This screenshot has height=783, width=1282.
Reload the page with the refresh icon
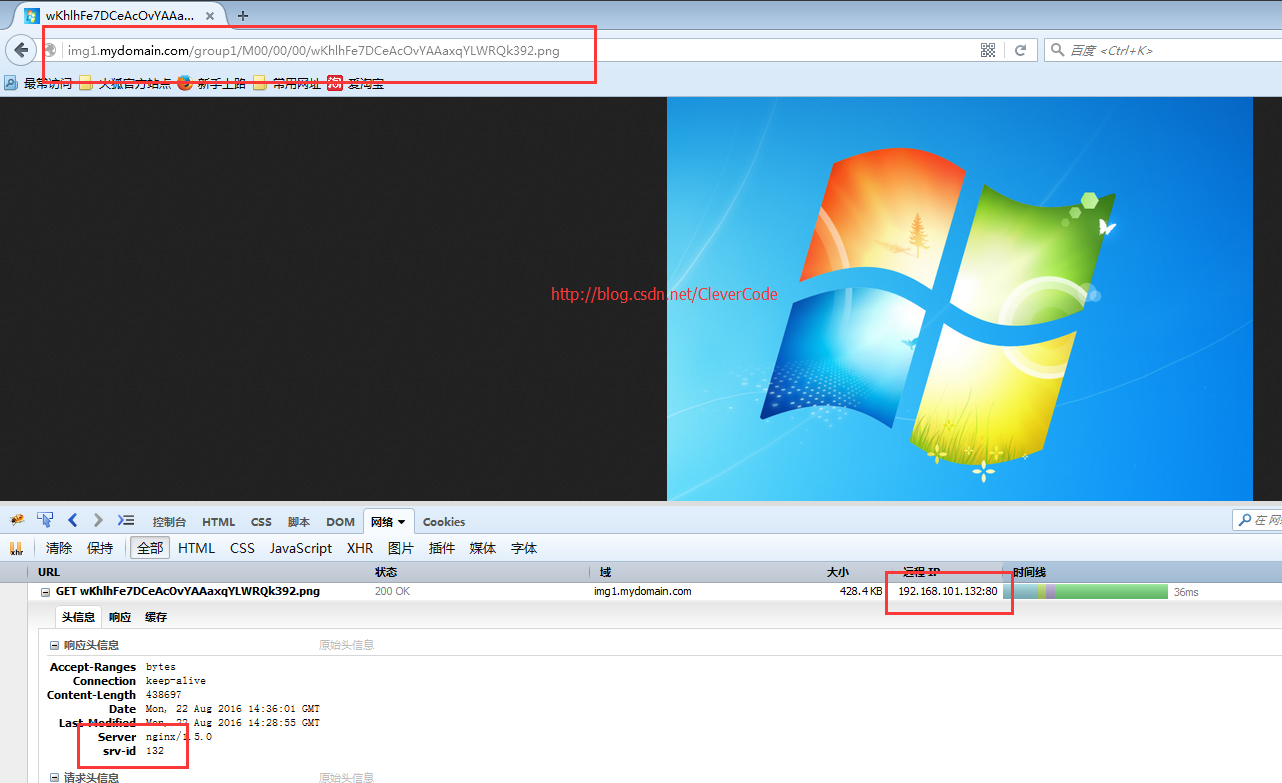pos(1021,50)
